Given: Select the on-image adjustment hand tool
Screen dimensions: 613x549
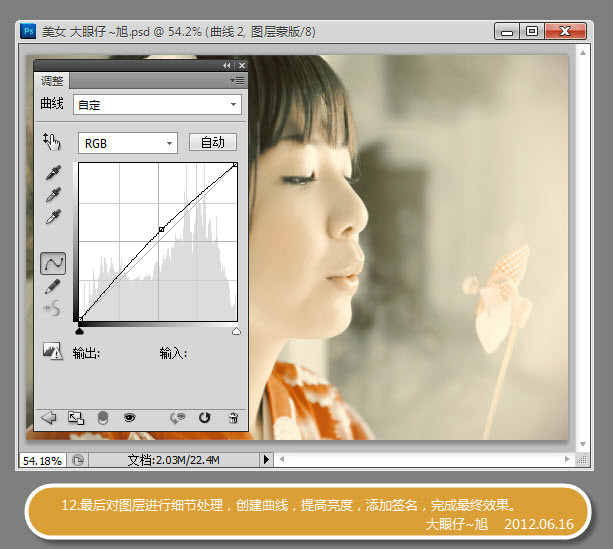Looking at the screenshot, I should [x=52, y=142].
